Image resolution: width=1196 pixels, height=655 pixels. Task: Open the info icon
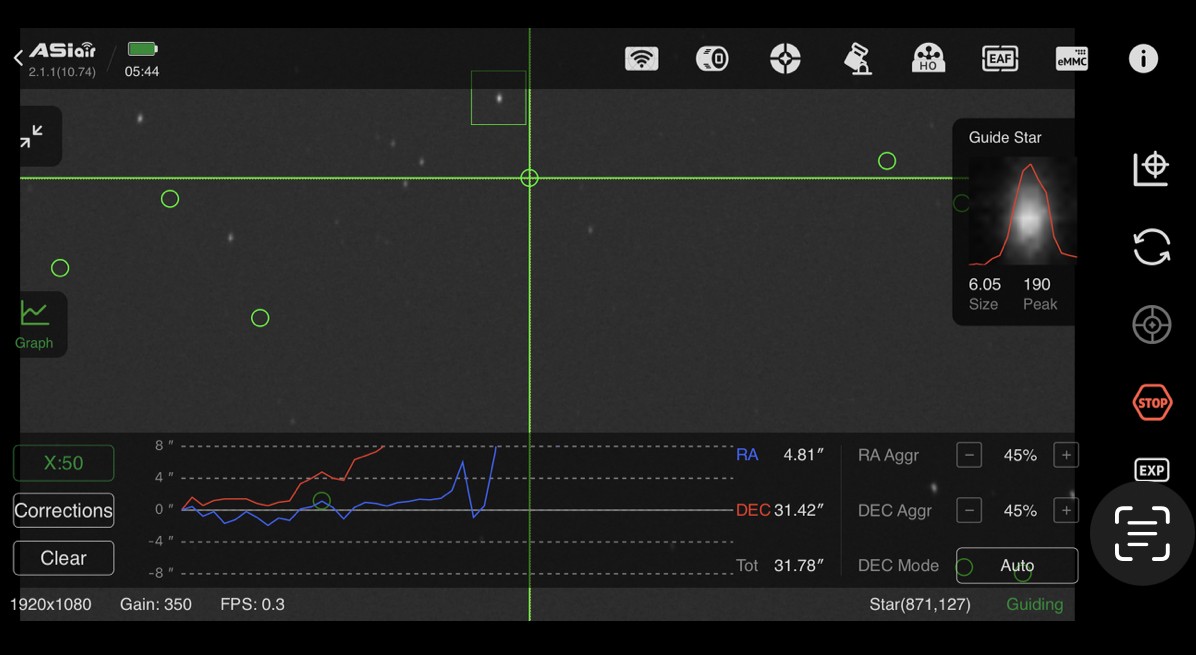pyautogui.click(x=1143, y=59)
